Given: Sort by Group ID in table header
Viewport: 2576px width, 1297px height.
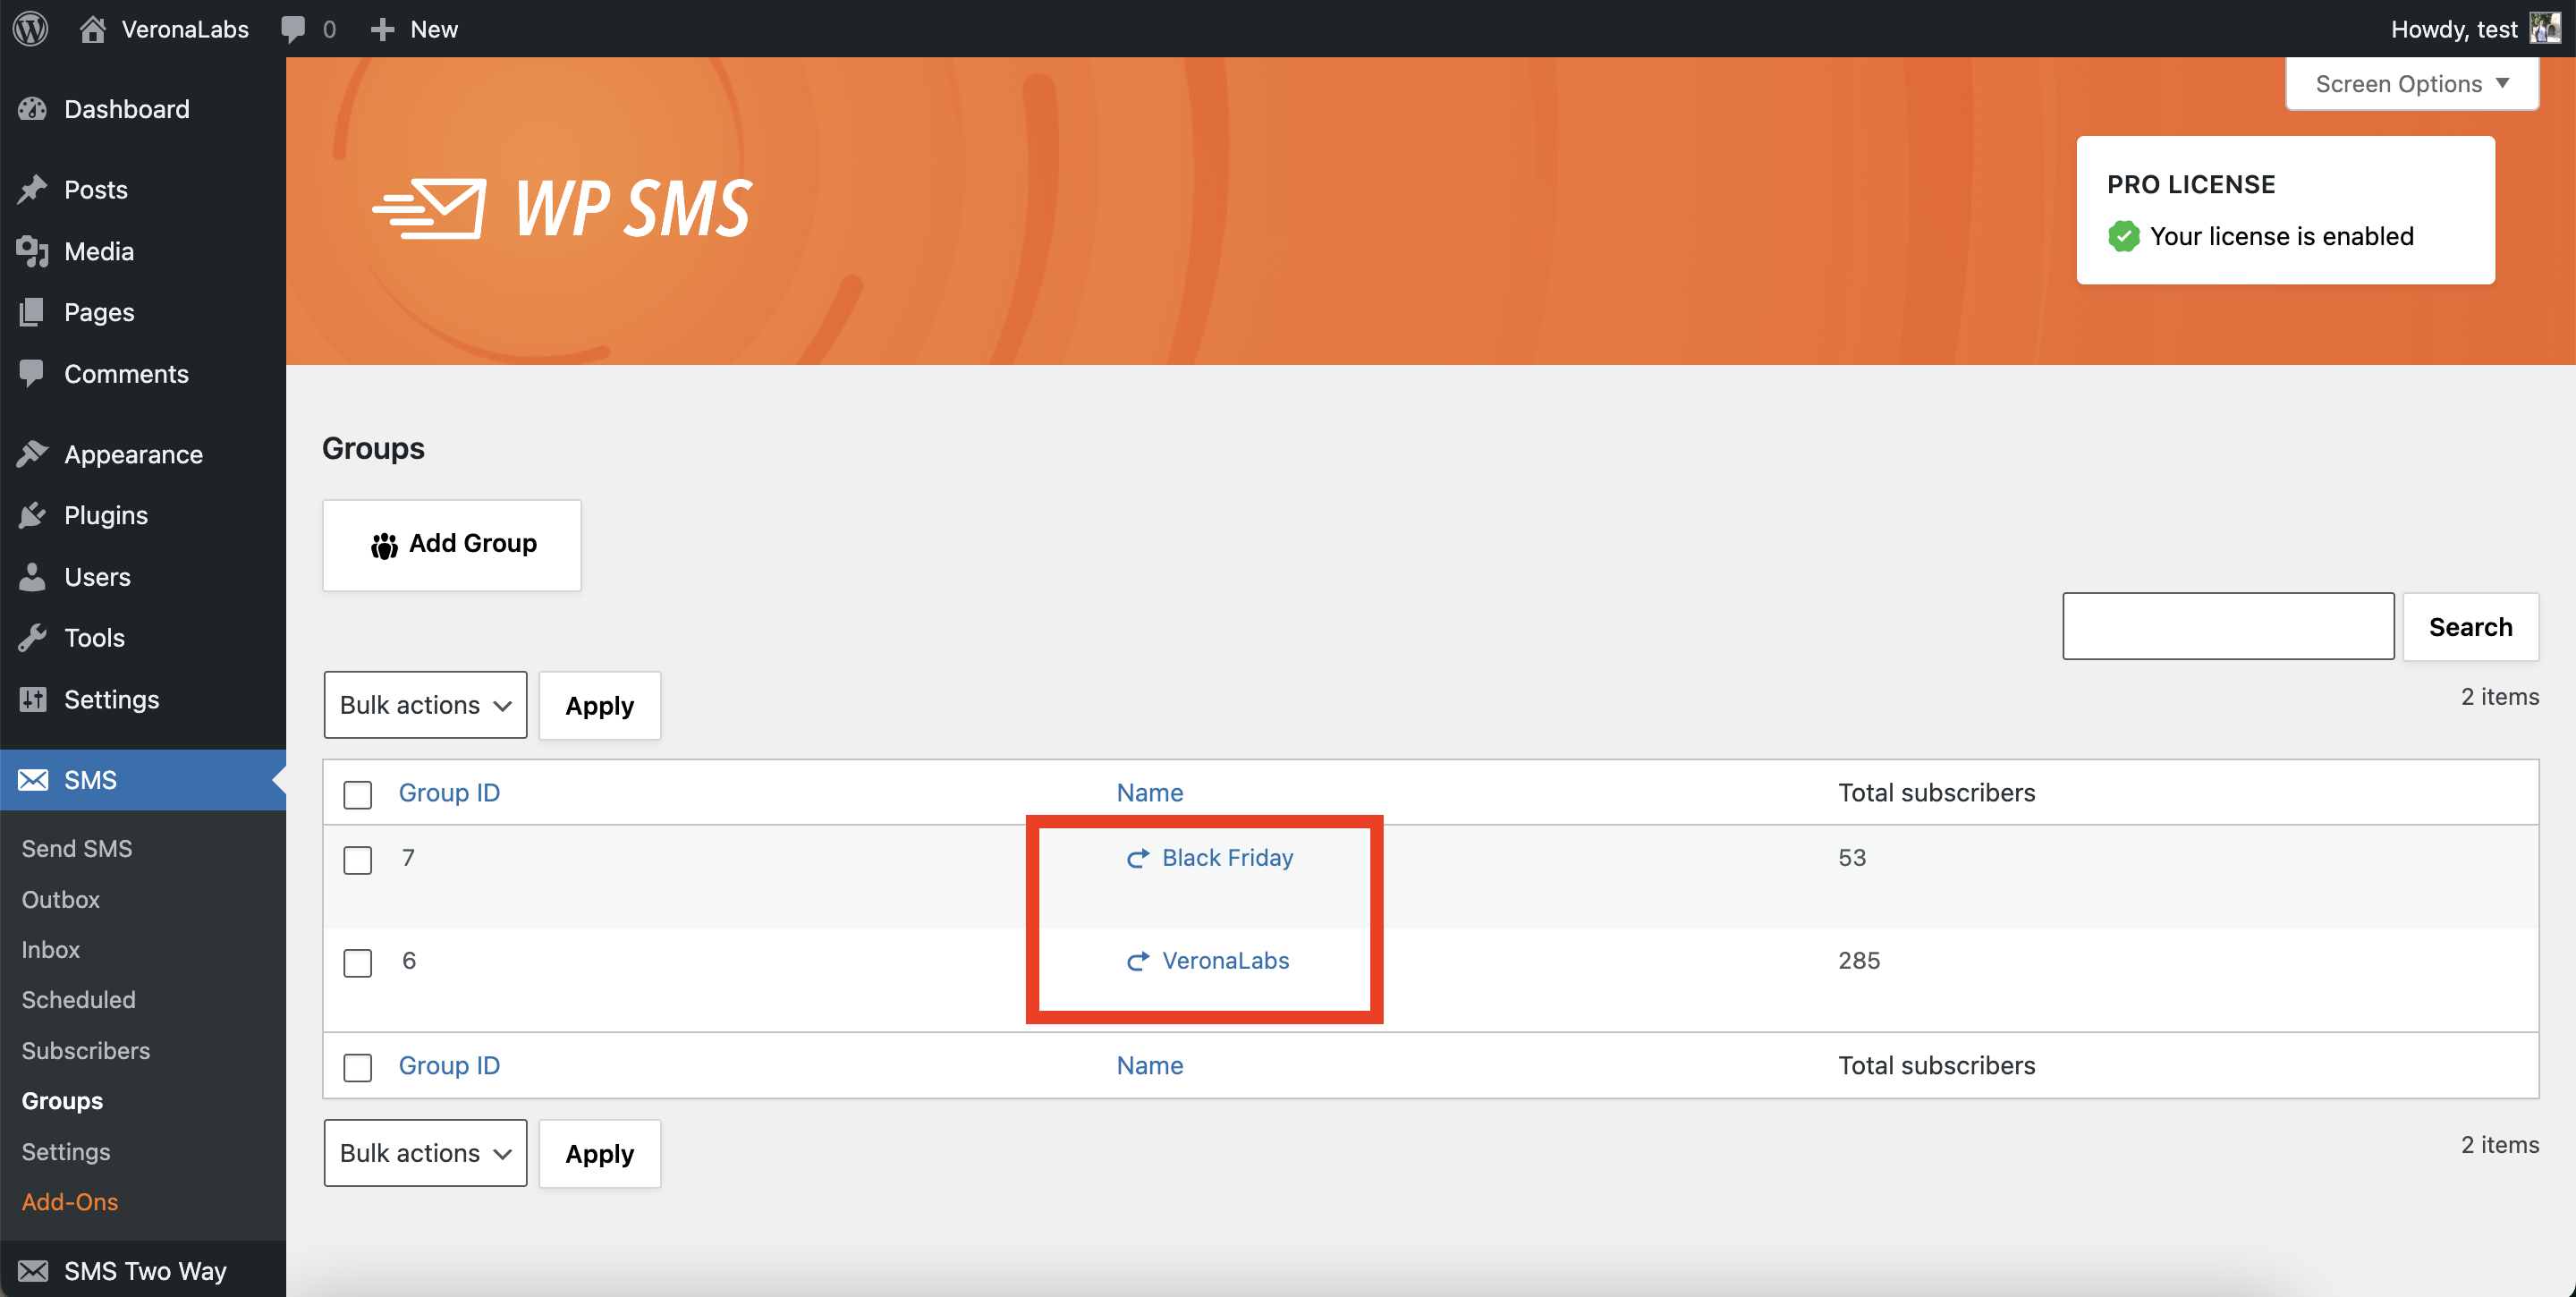Looking at the screenshot, I should click(449, 793).
